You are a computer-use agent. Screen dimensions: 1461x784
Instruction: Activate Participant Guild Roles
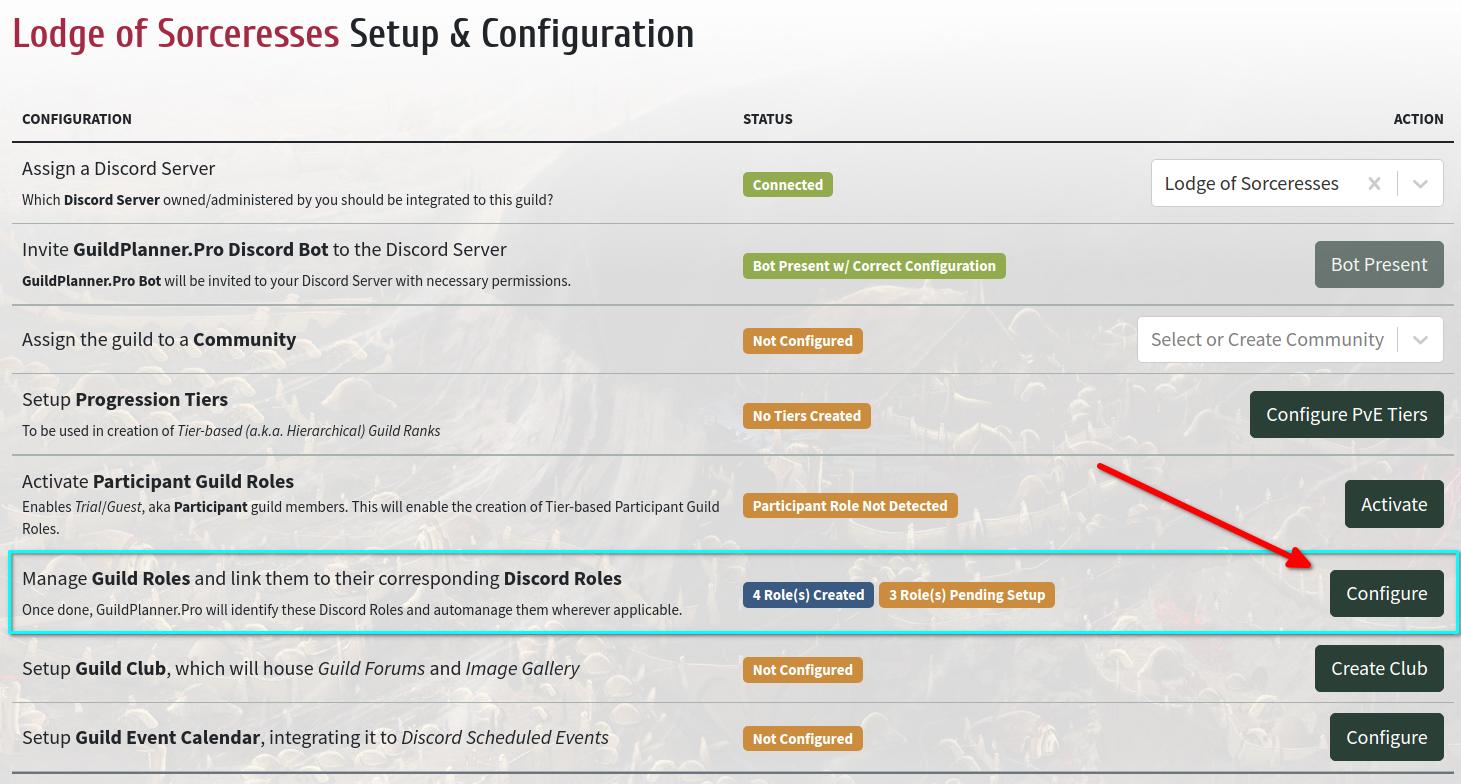[1394, 504]
